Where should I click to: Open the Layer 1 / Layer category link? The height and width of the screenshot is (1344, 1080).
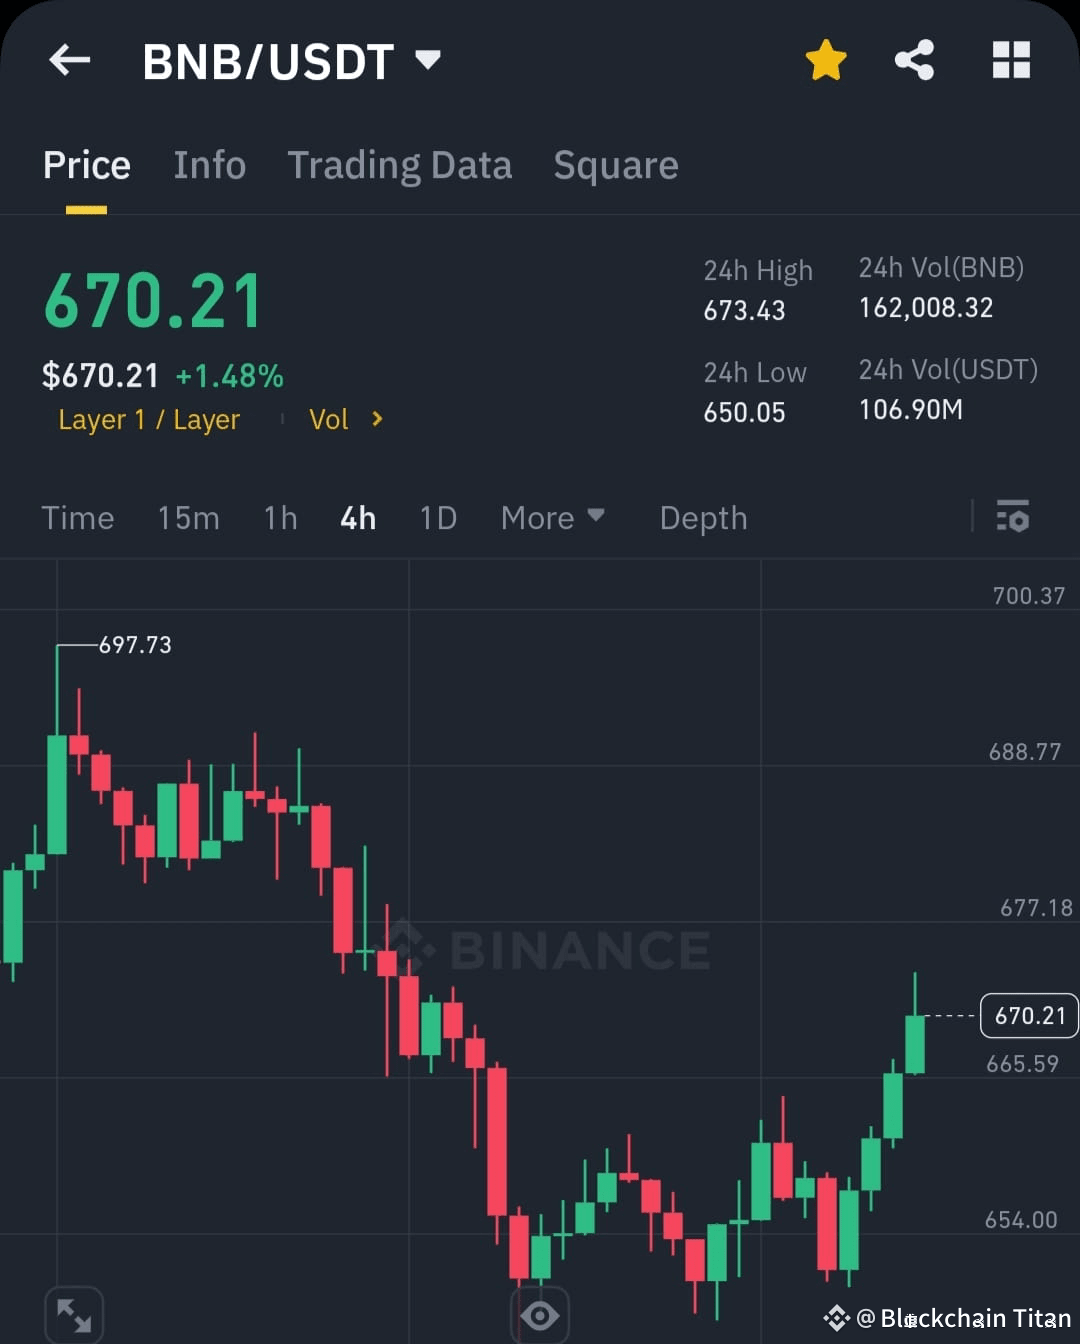coord(148,419)
